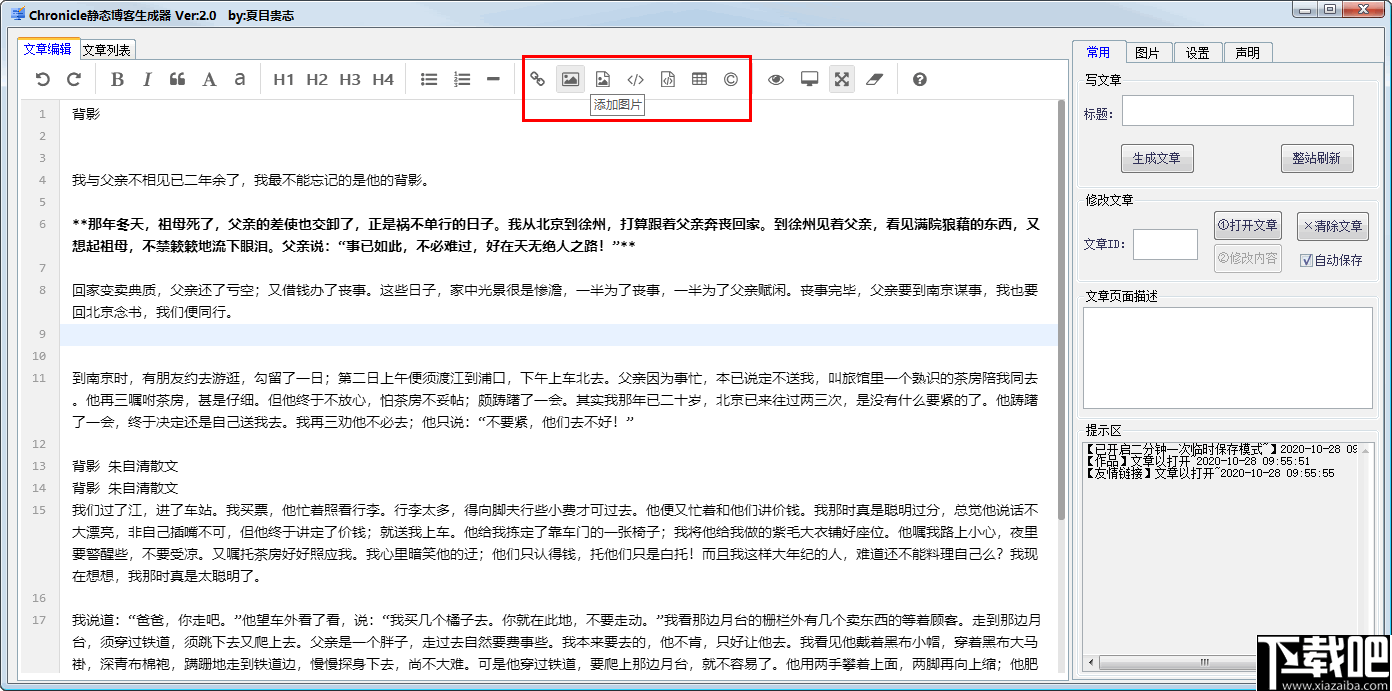Click the 生成文章 button

1156,158
